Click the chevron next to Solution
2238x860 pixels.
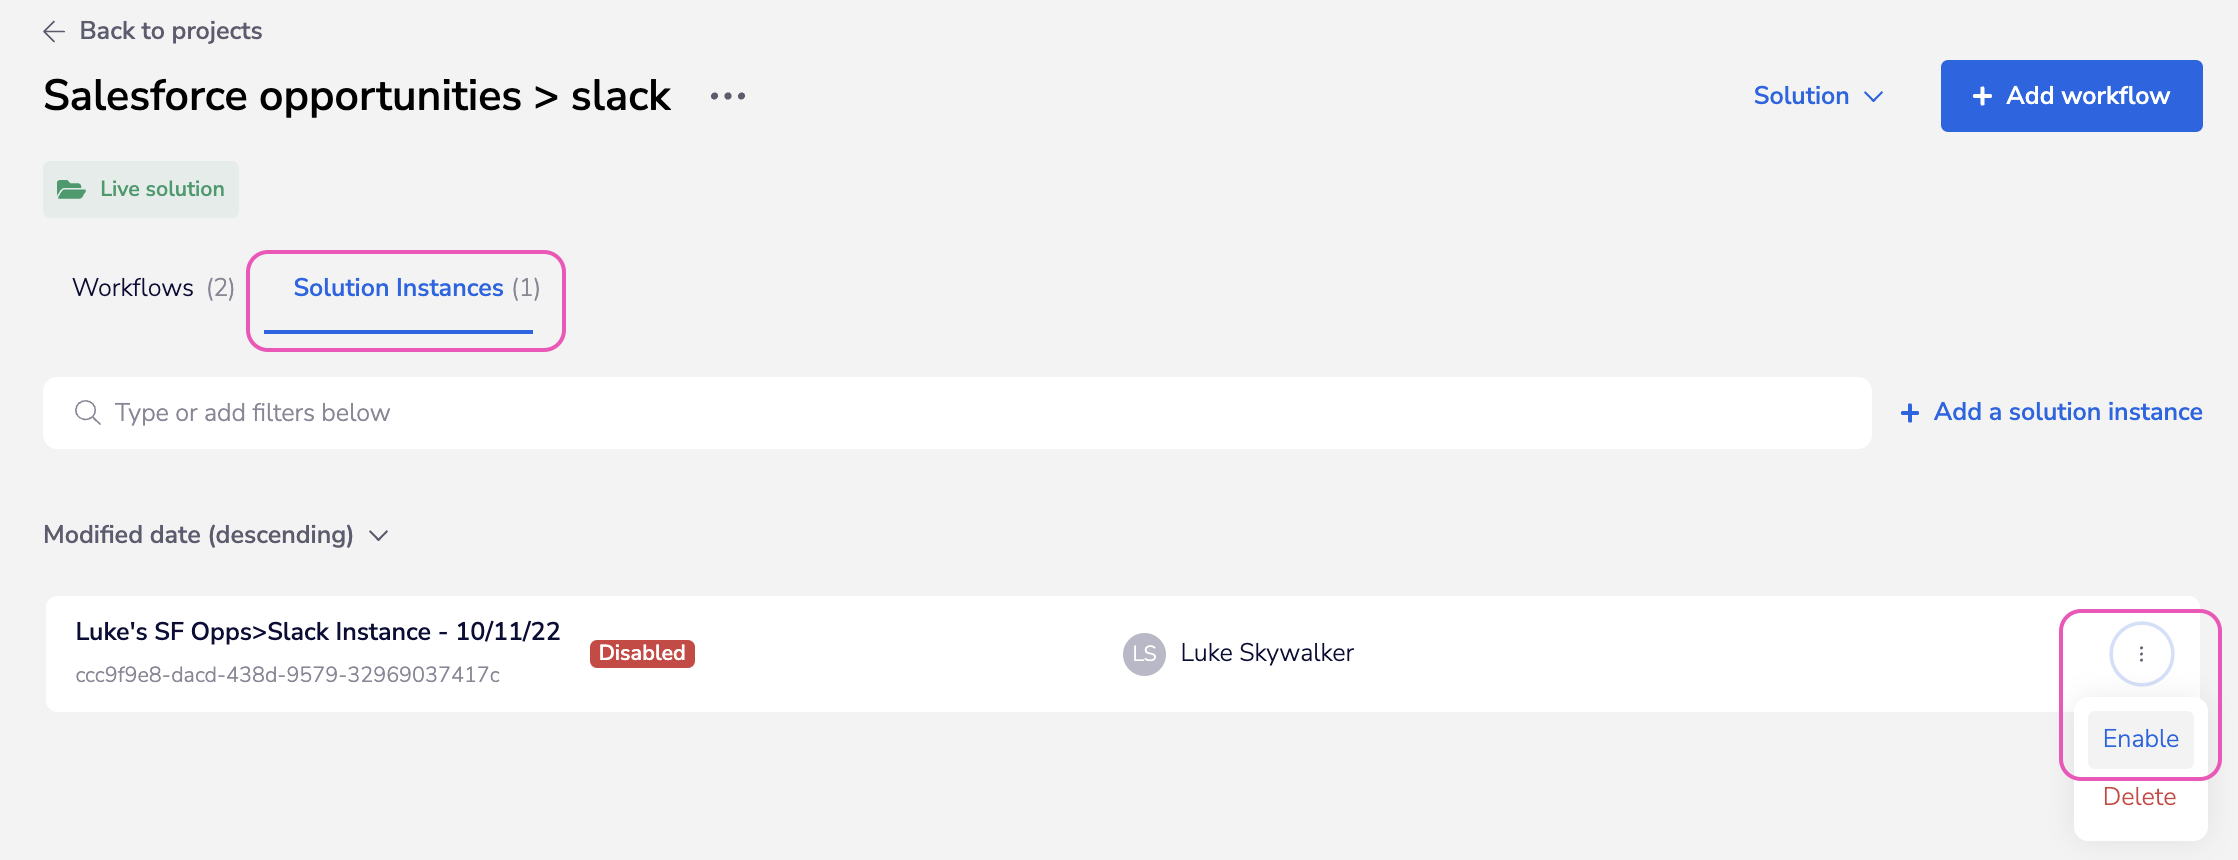click(x=1874, y=97)
